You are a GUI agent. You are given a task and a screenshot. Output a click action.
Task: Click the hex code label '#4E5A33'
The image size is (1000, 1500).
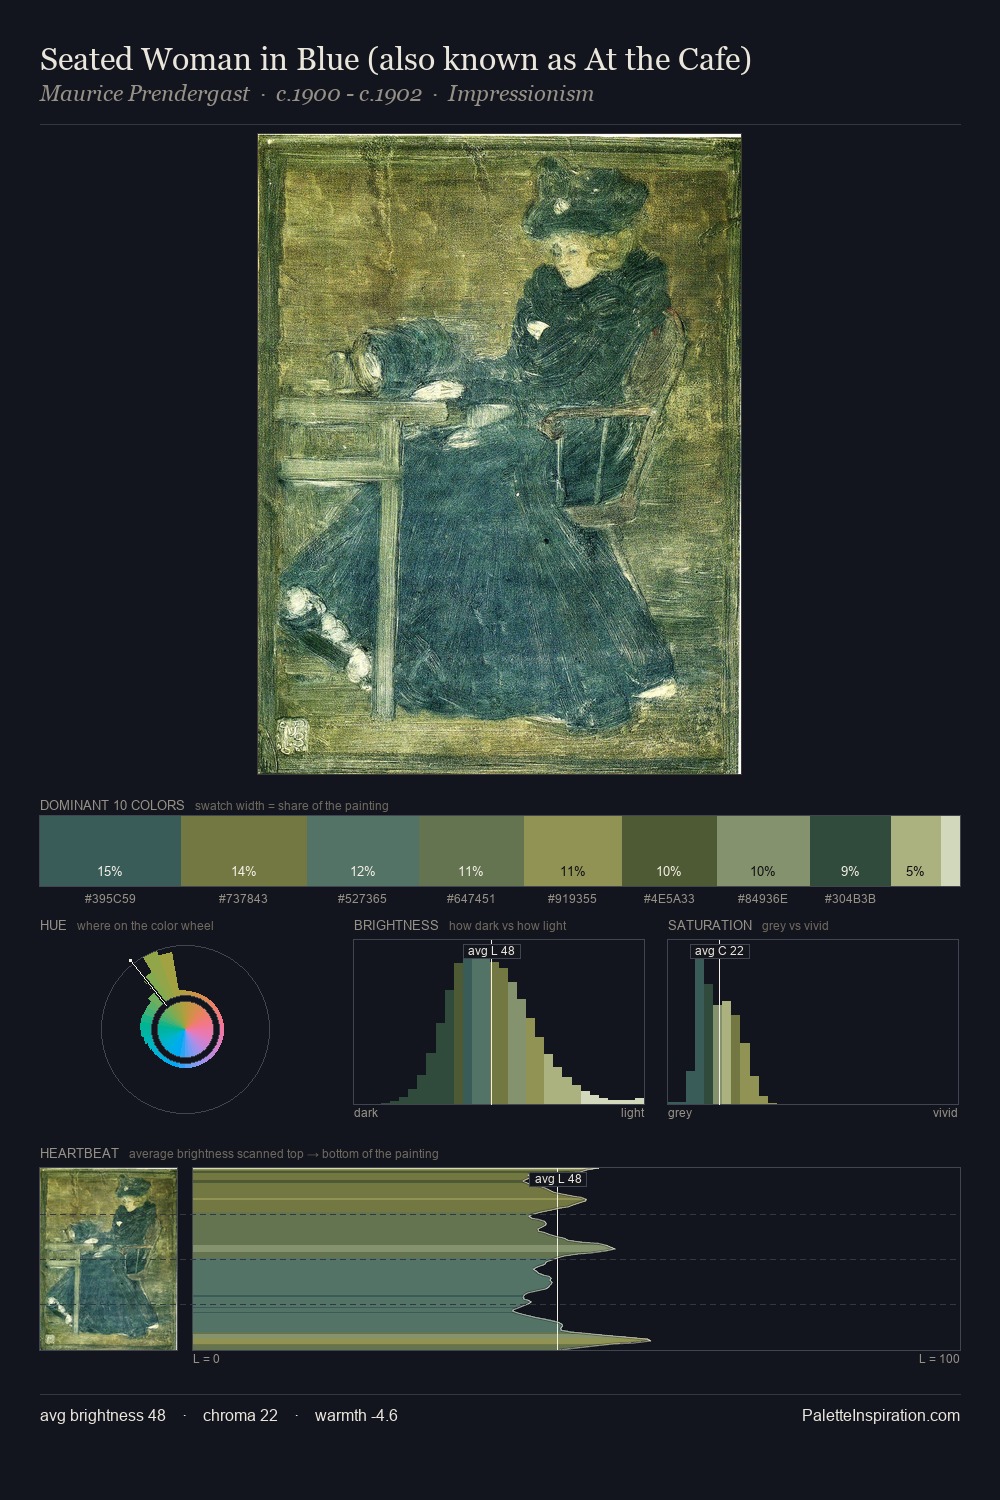(669, 899)
